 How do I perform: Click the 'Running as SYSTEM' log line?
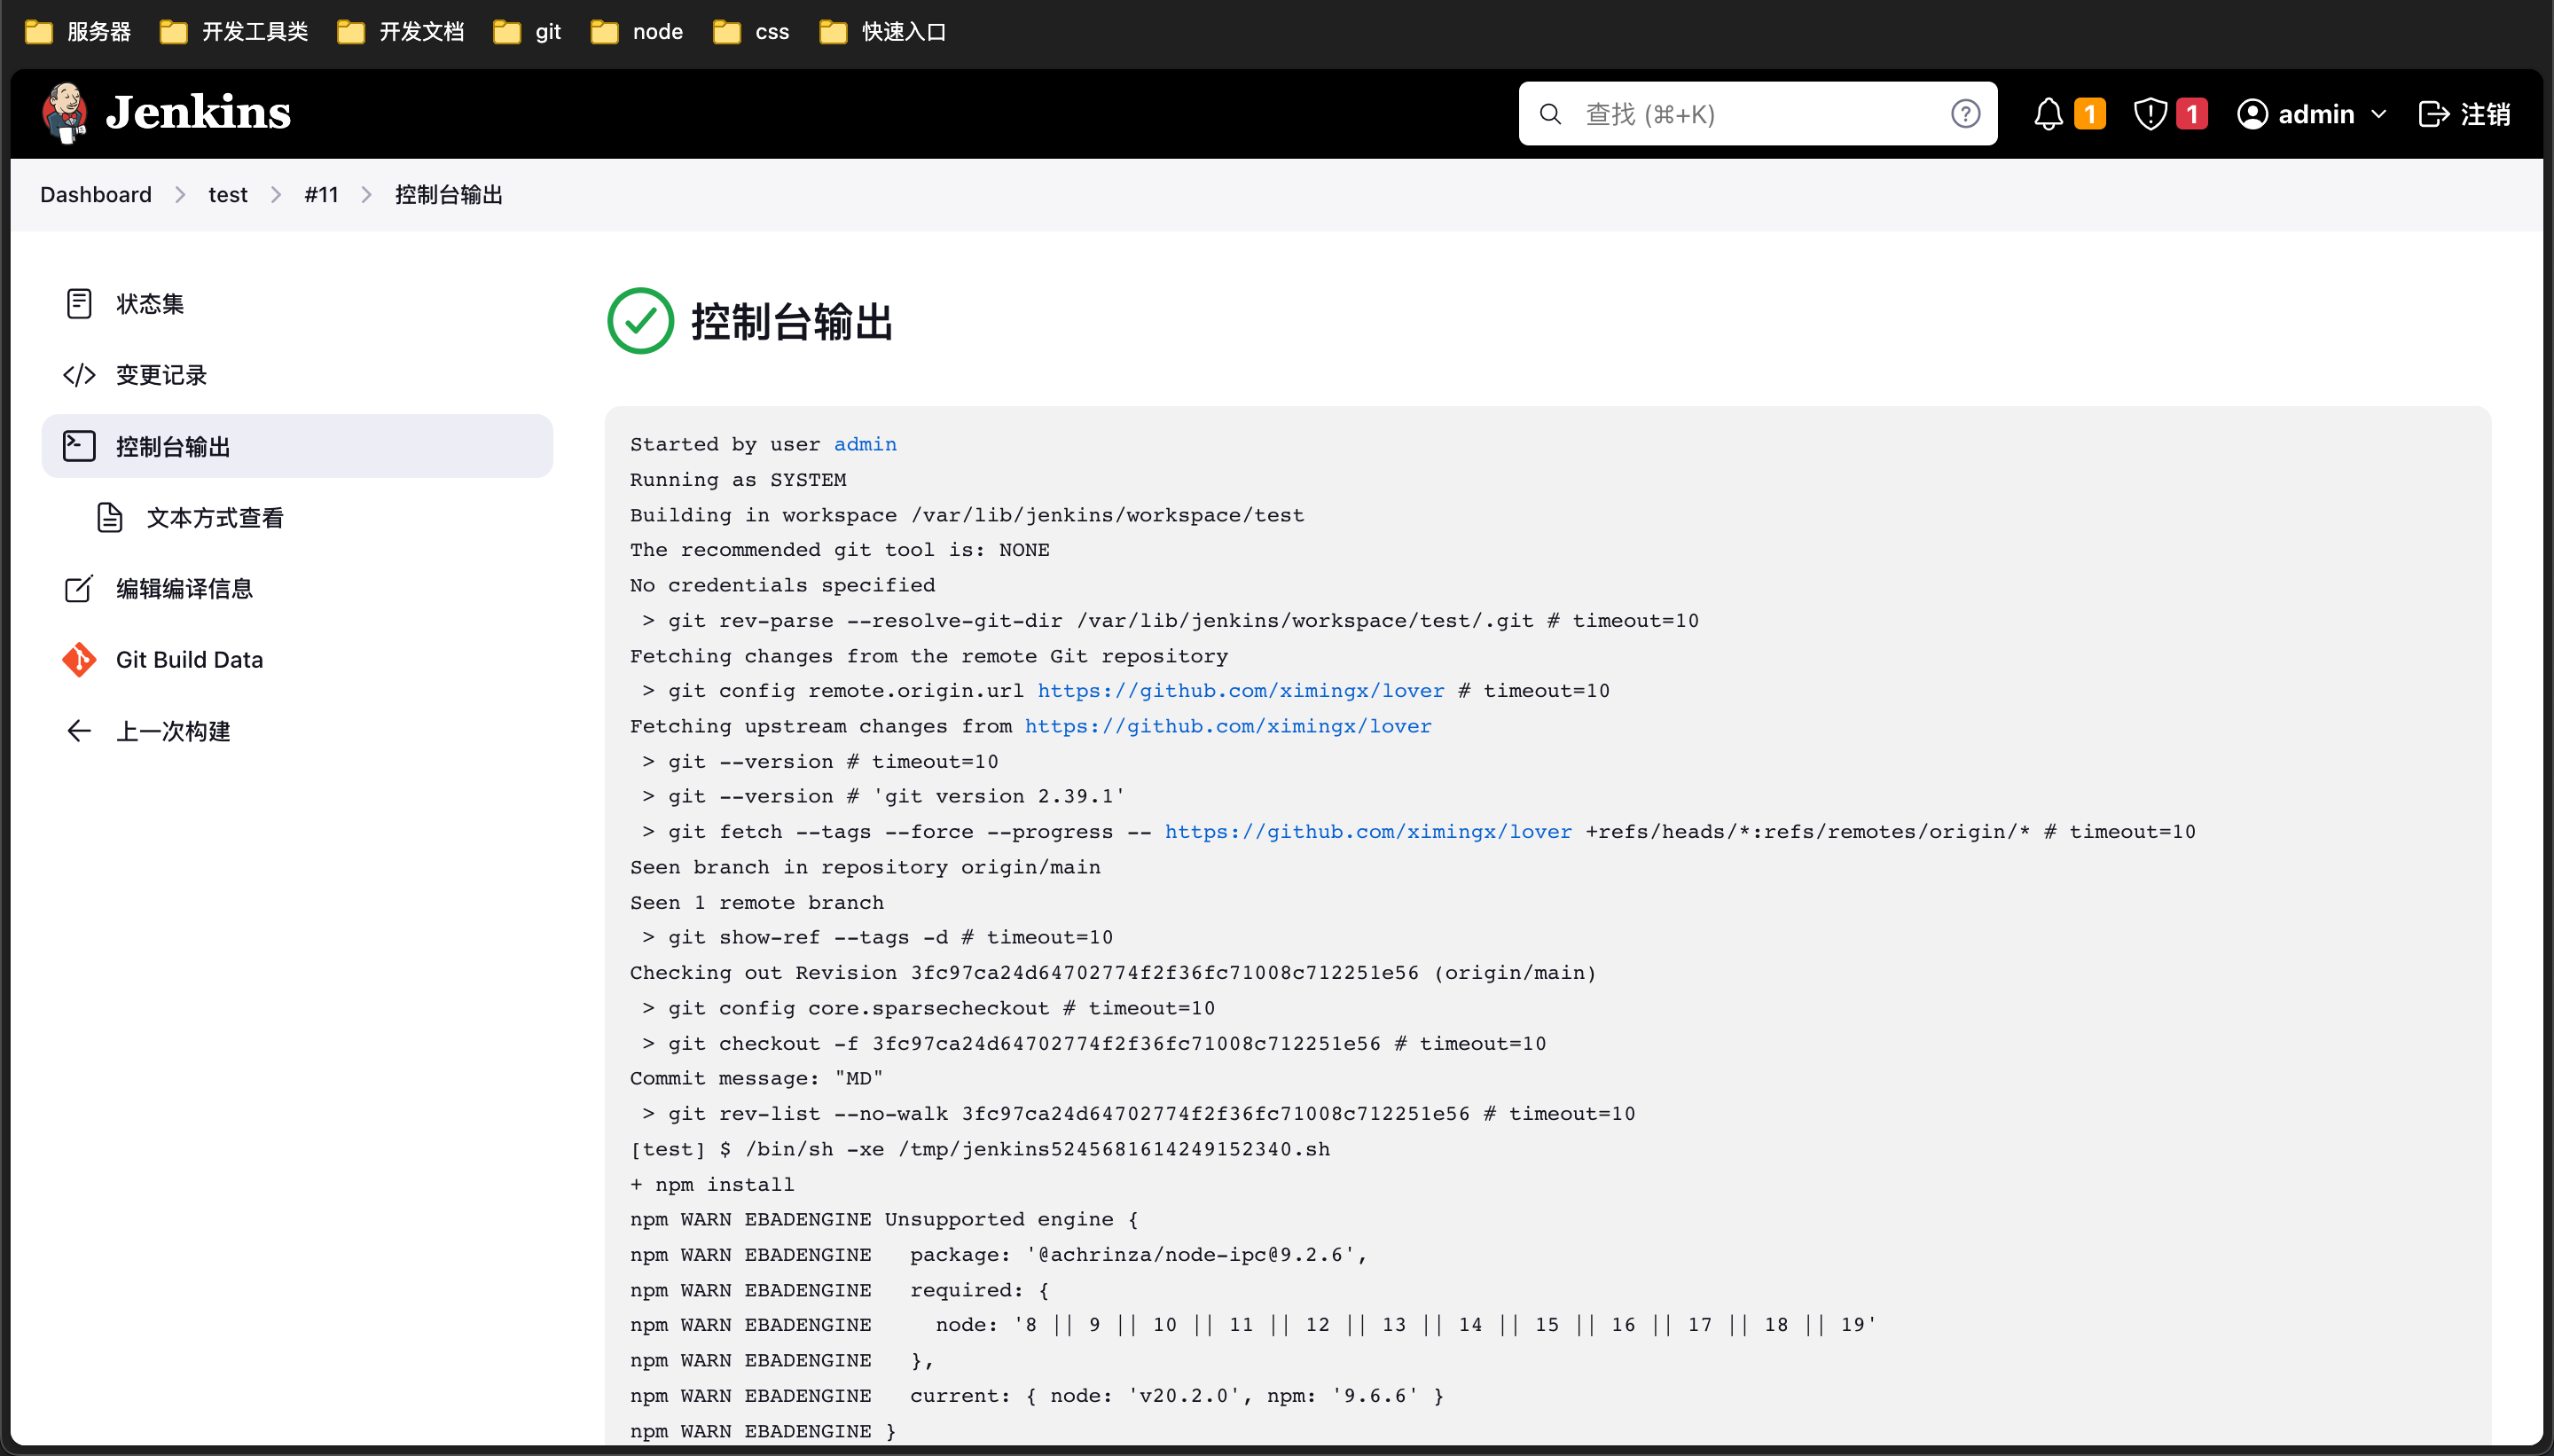(738, 480)
